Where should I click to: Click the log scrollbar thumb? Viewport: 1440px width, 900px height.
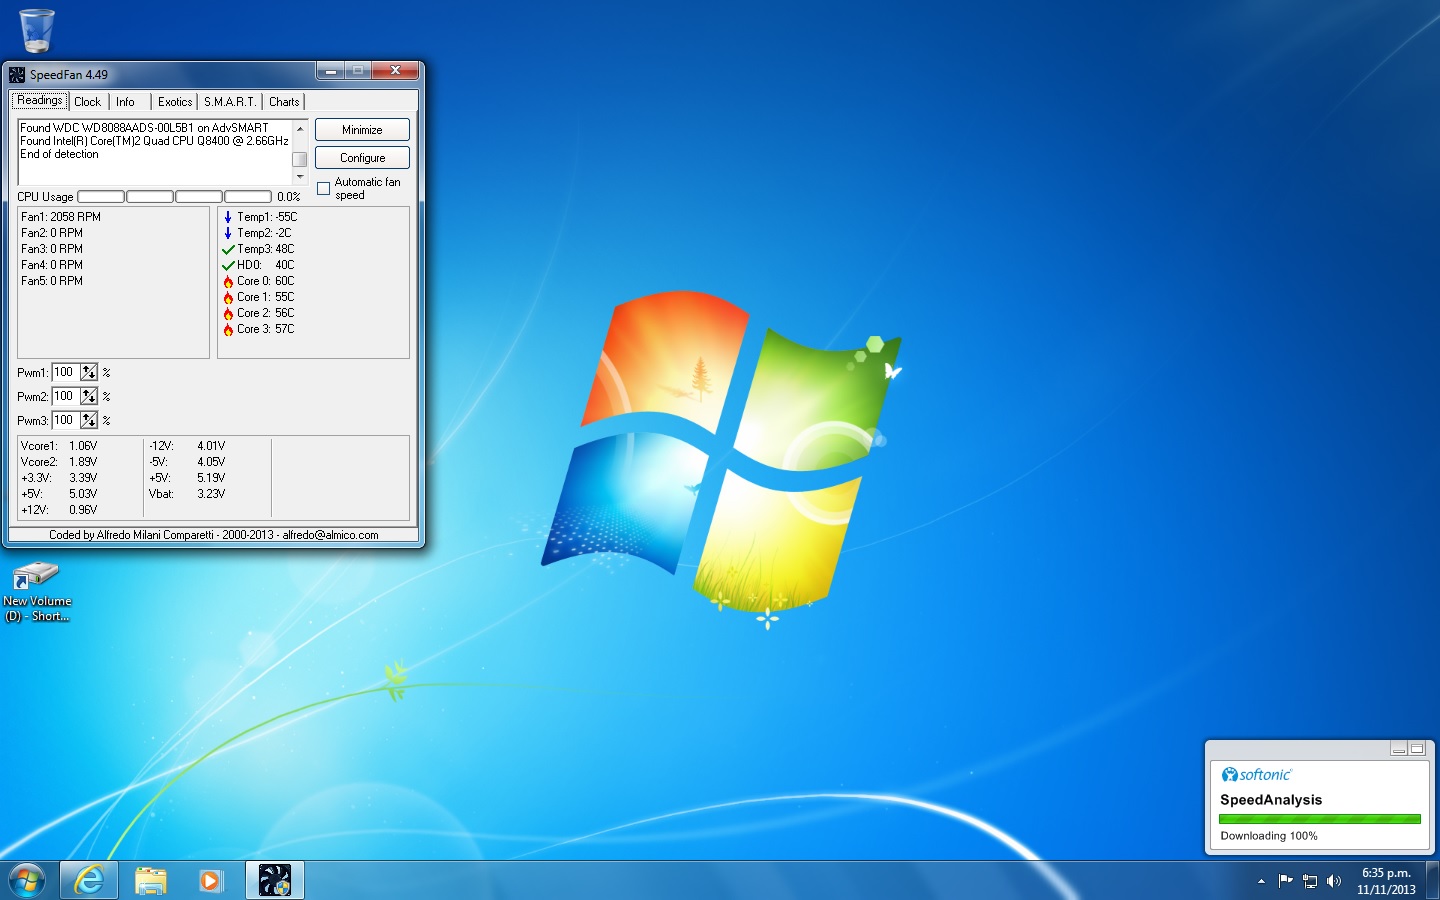299,159
